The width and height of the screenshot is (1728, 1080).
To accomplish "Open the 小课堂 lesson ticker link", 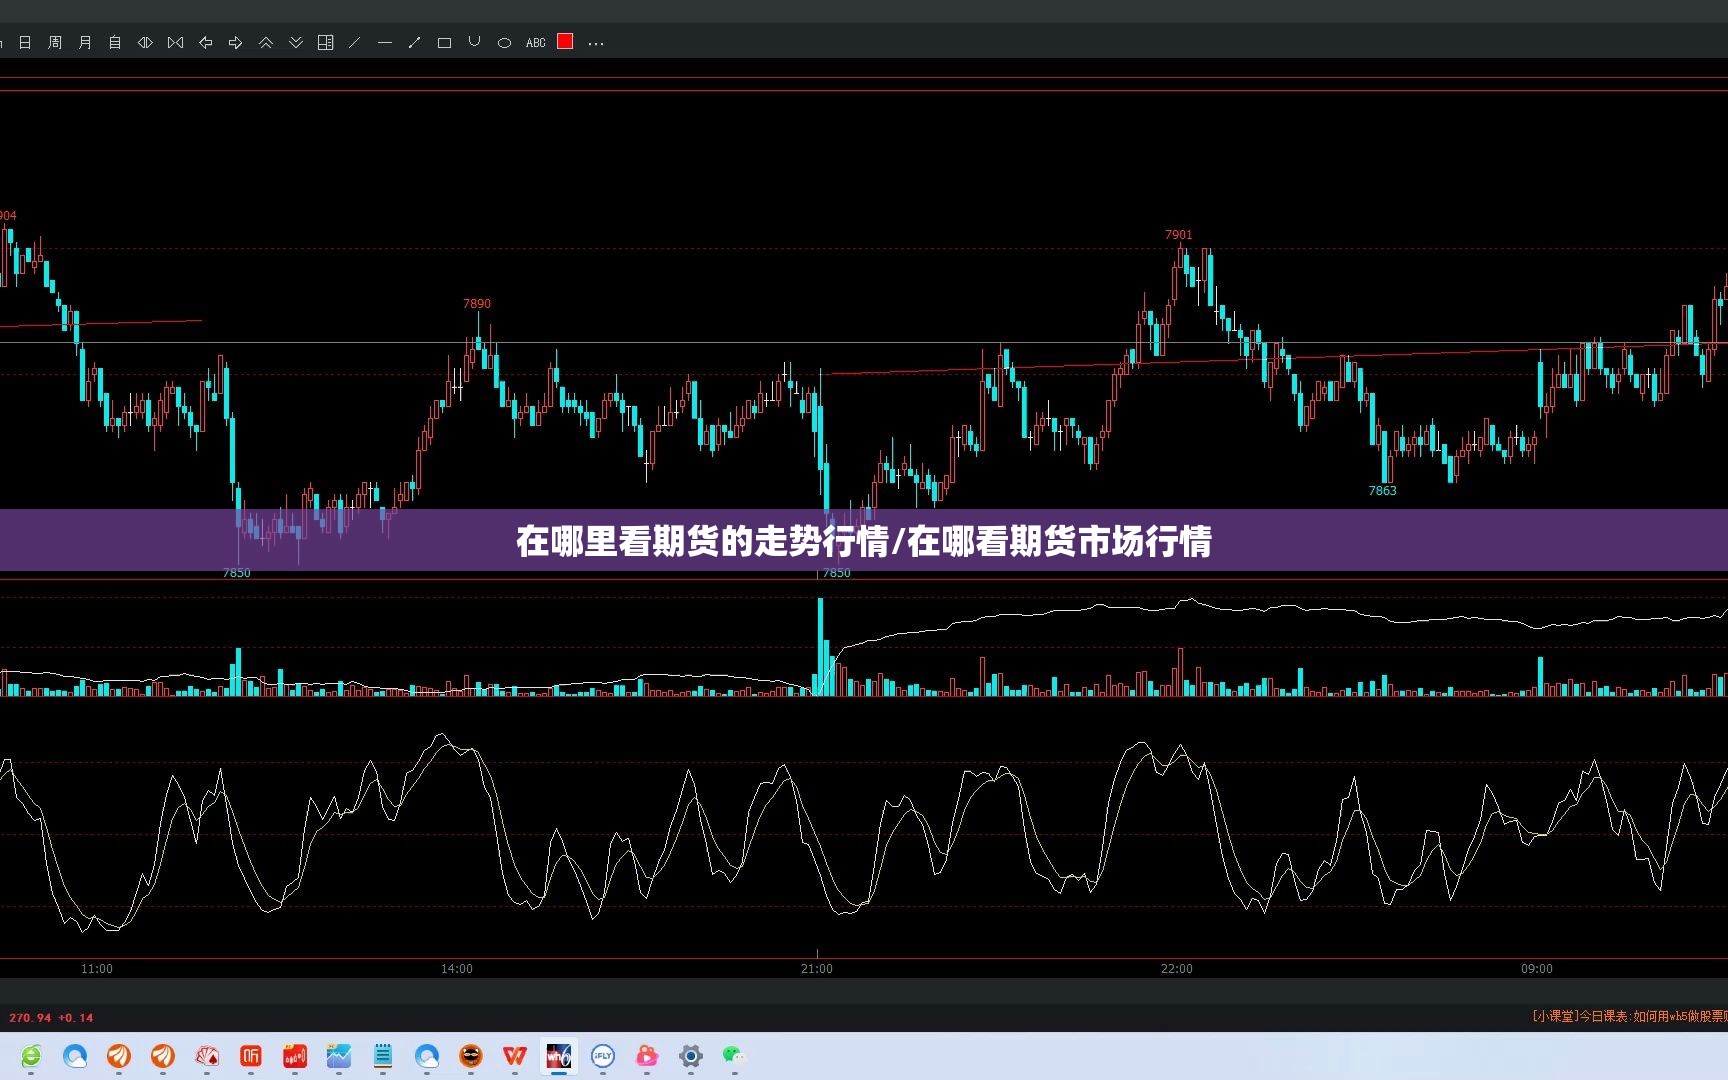I will coord(1629,1016).
